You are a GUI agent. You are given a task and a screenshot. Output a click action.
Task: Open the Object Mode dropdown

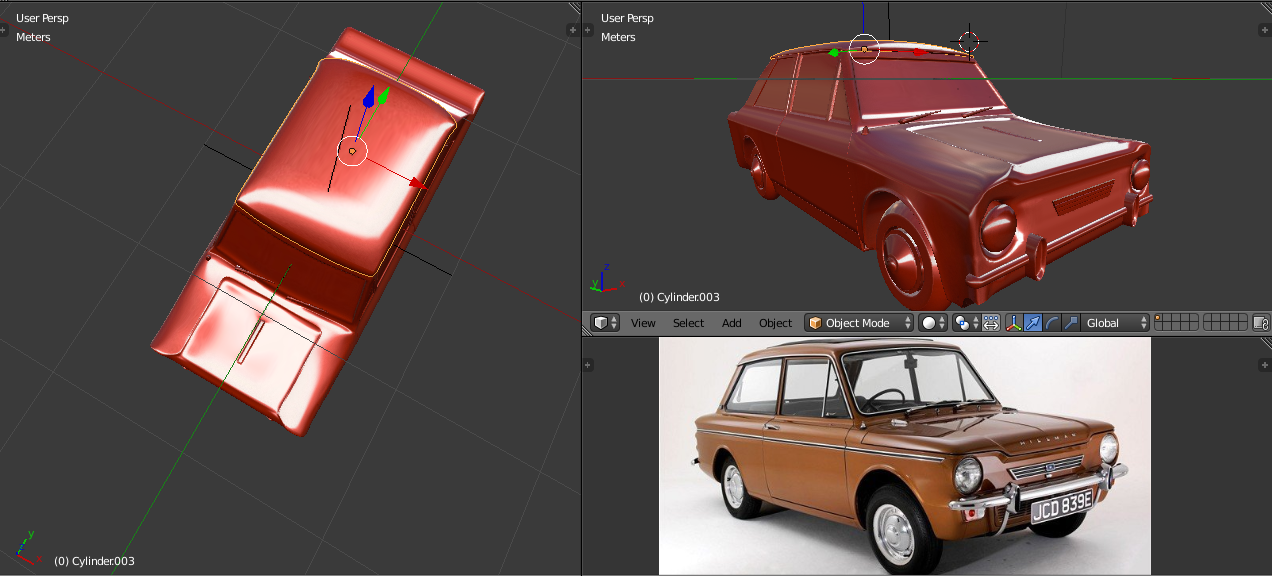(x=860, y=323)
